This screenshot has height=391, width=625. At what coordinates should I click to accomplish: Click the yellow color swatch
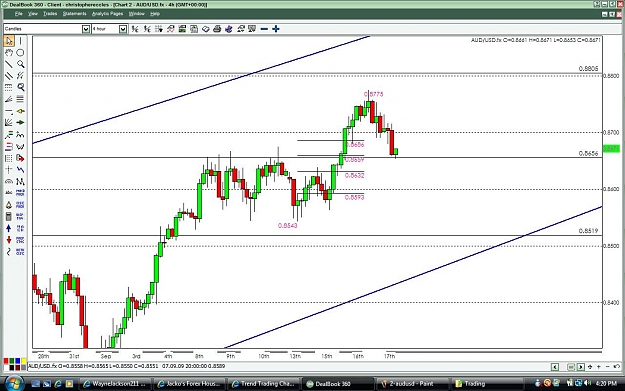pos(24,361)
